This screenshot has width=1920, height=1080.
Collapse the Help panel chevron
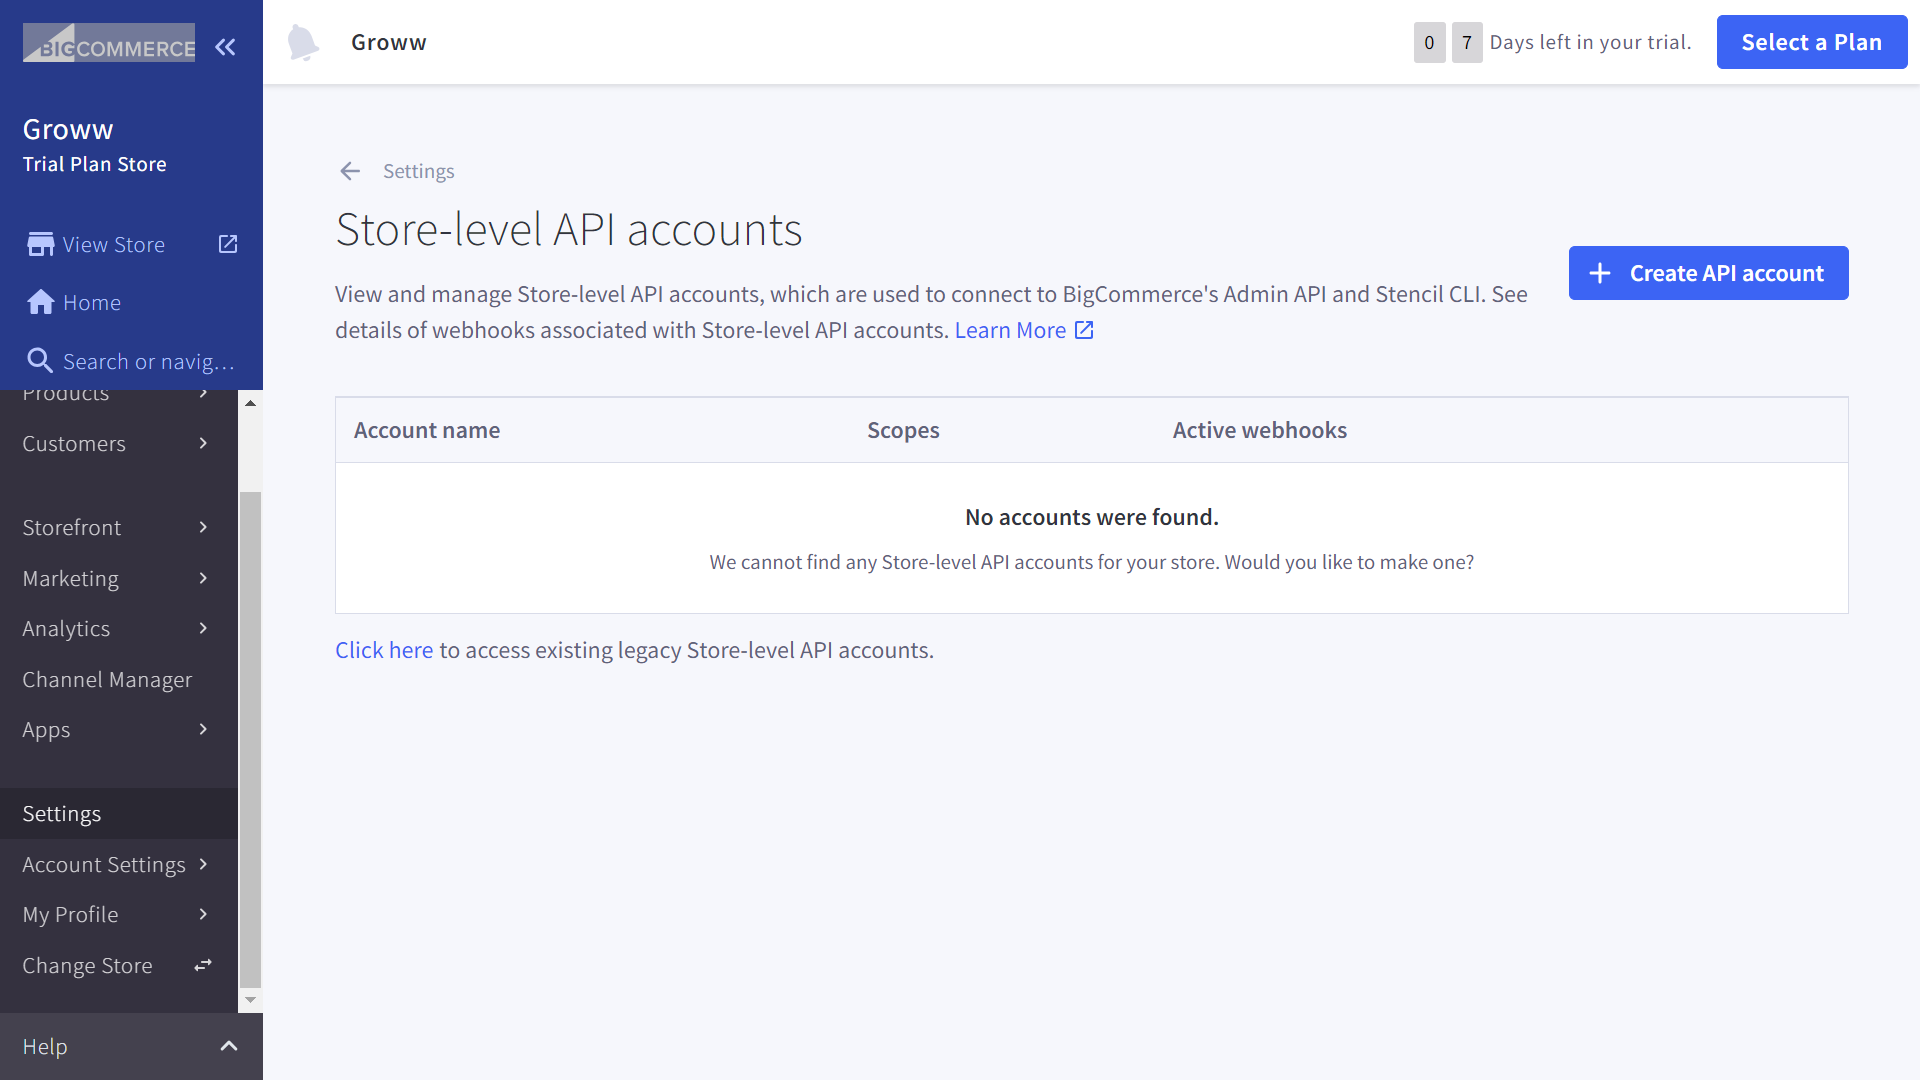pos(228,1046)
